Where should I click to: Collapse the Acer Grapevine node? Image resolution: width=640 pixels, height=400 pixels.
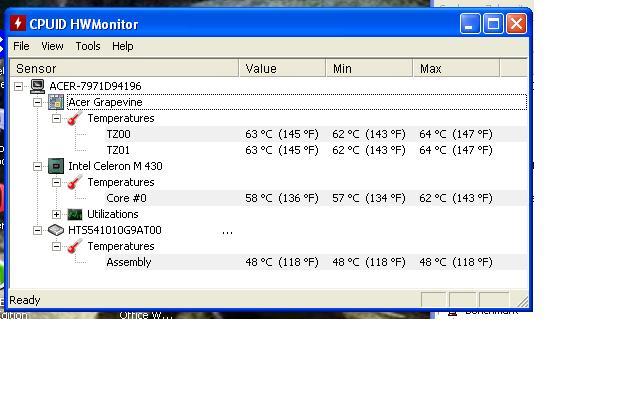click(x=37, y=102)
